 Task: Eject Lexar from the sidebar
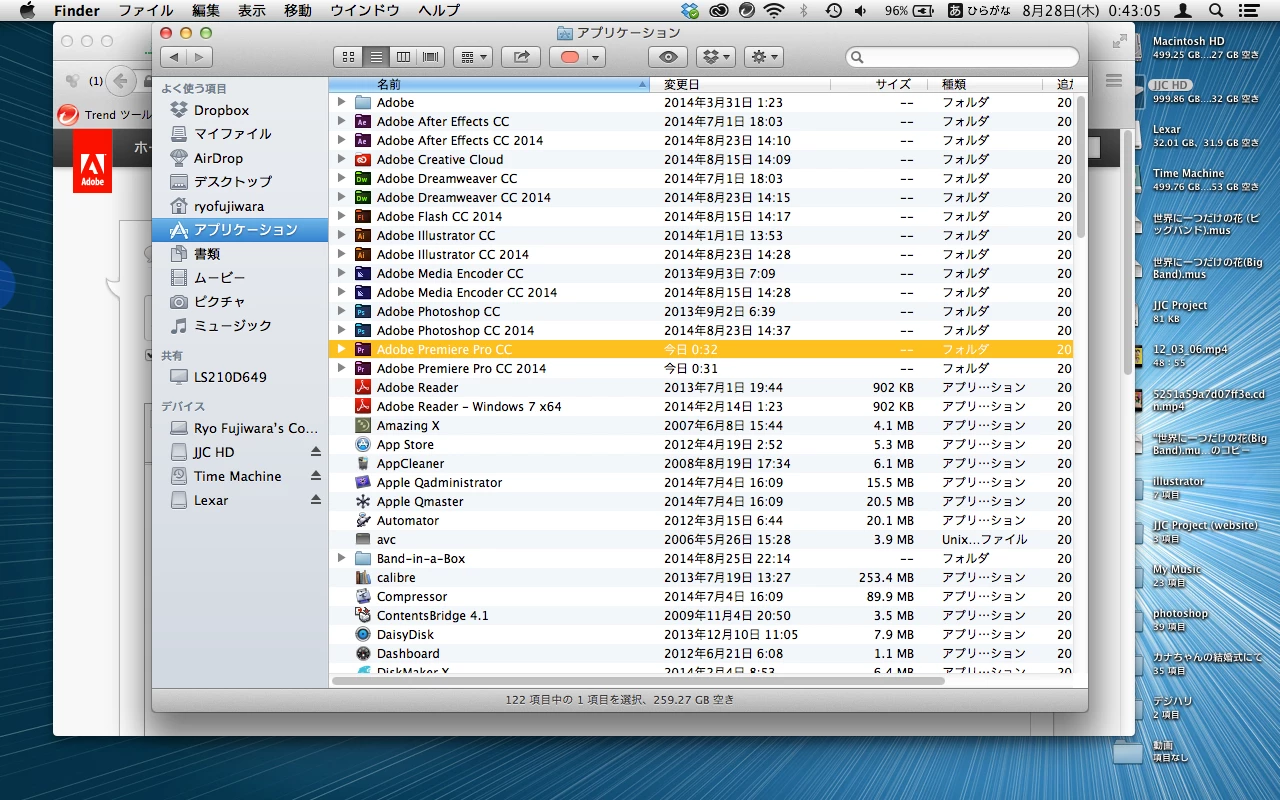(x=316, y=501)
